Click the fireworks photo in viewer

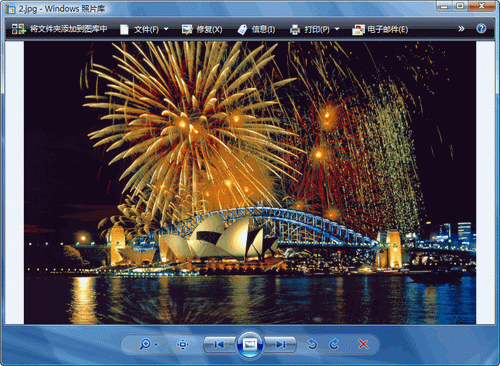tap(250, 183)
